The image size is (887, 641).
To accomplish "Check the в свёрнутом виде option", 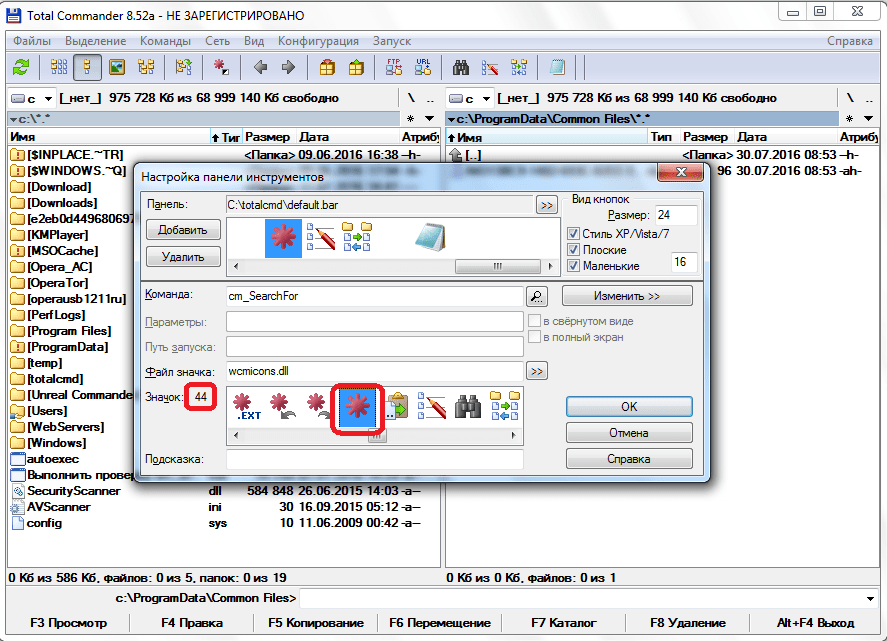I will [534, 321].
